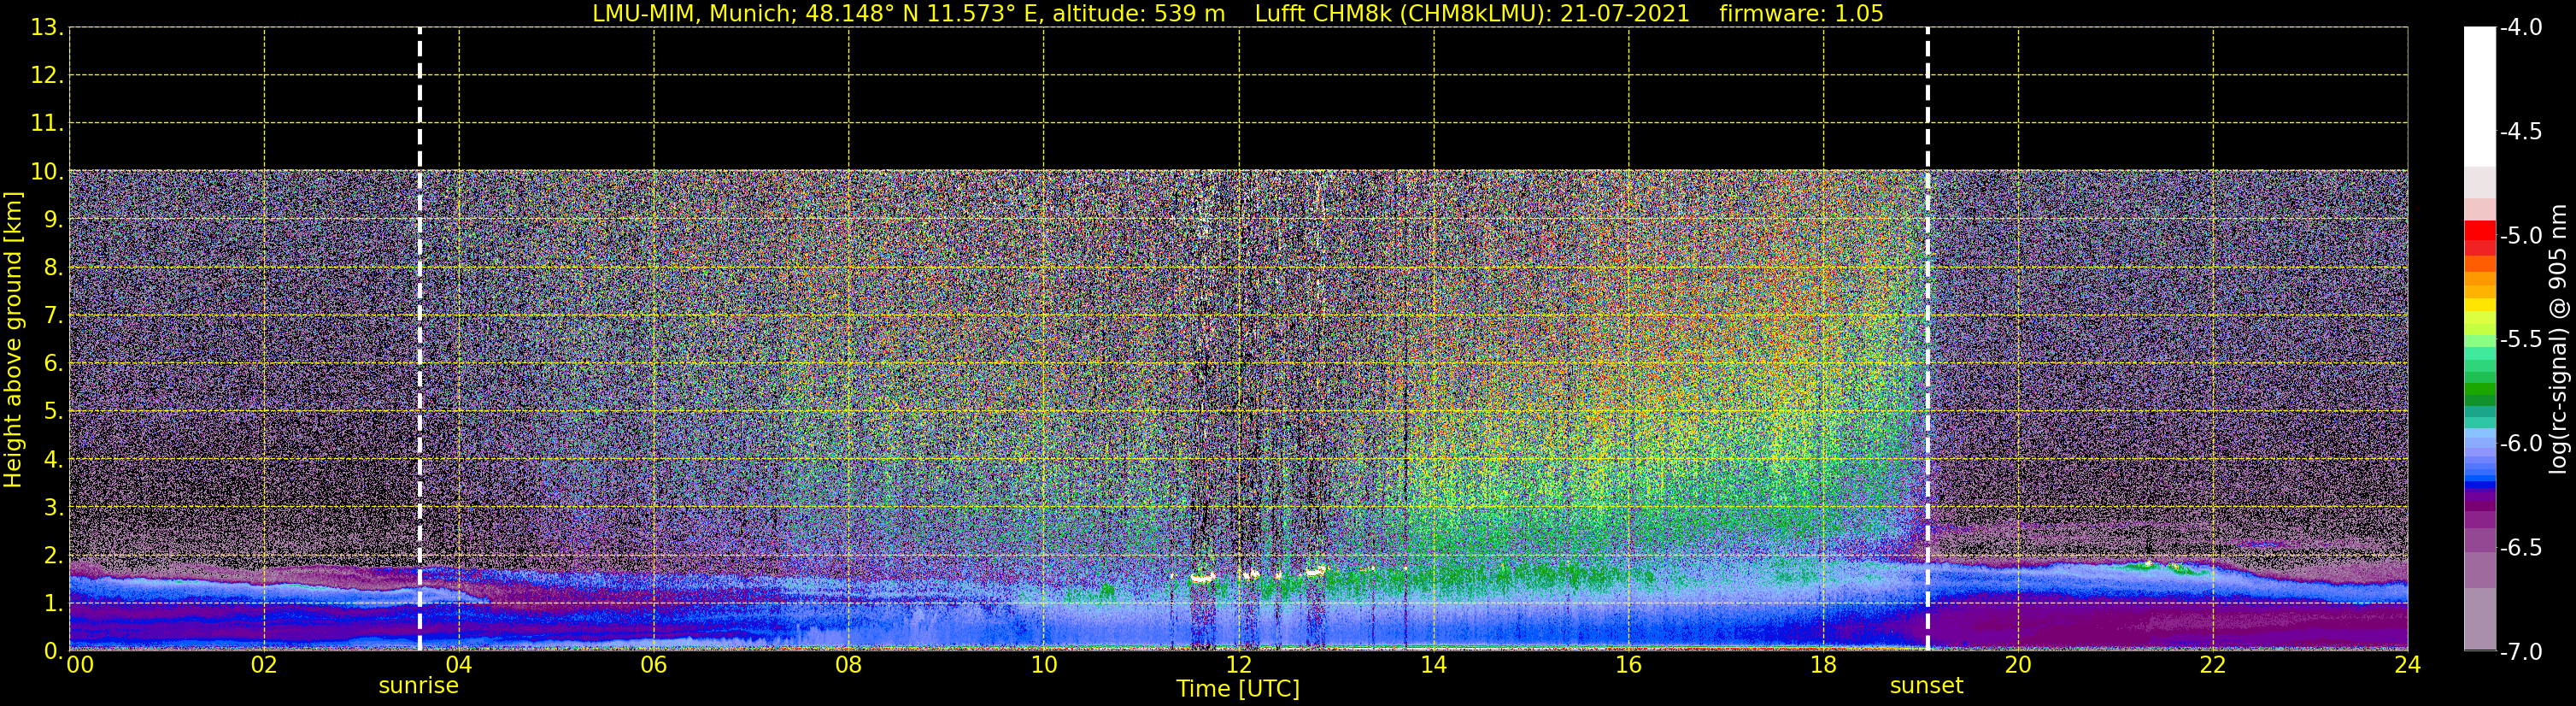2576x706 pixels.
Task: Click the '8.' height axis tick label
Action: pos(53,268)
